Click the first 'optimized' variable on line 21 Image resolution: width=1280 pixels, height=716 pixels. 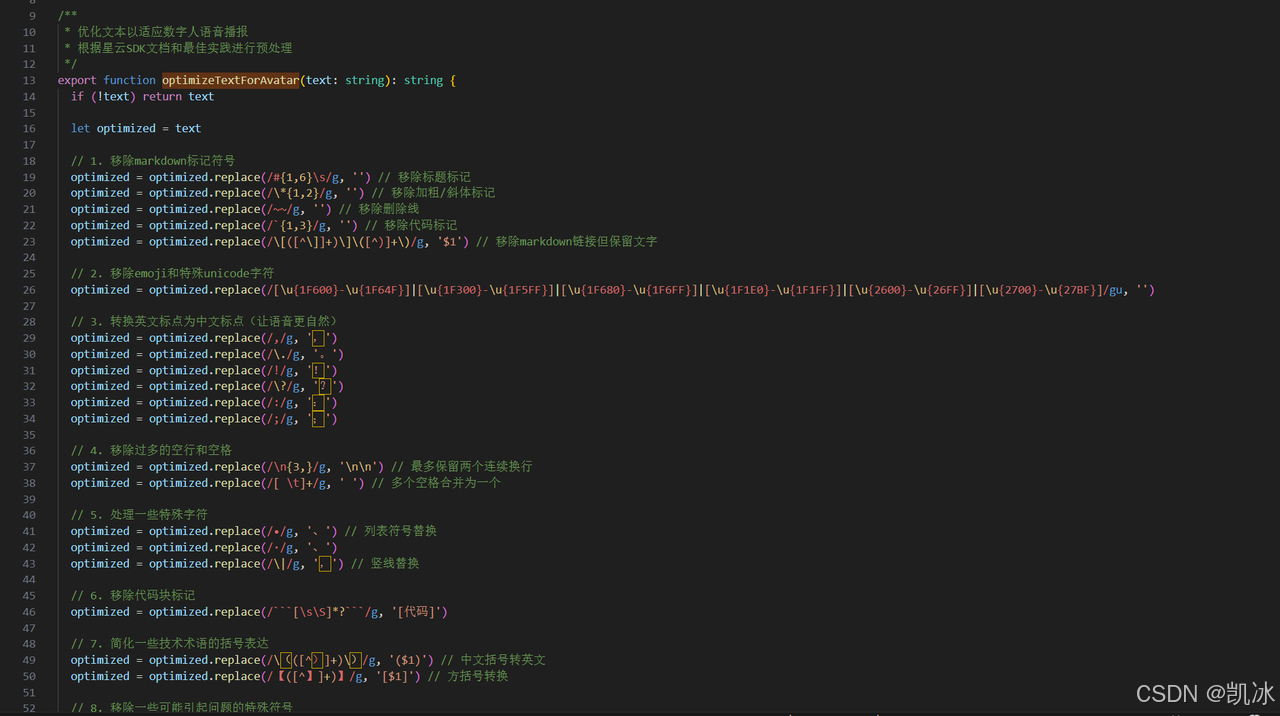(100, 209)
